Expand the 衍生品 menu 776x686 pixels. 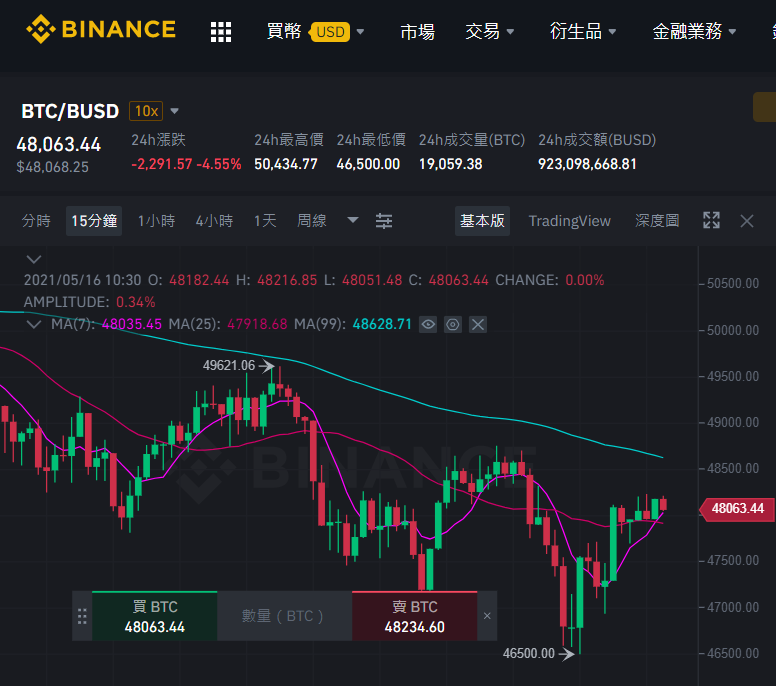tap(583, 32)
